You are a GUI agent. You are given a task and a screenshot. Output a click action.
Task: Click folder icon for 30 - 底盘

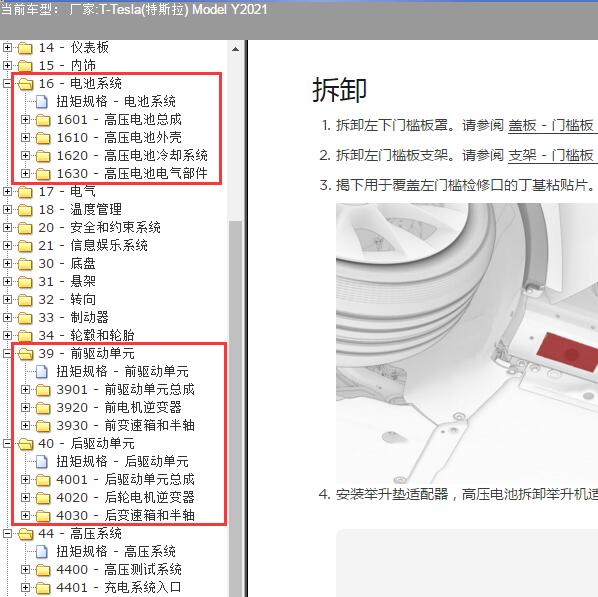coord(25,264)
